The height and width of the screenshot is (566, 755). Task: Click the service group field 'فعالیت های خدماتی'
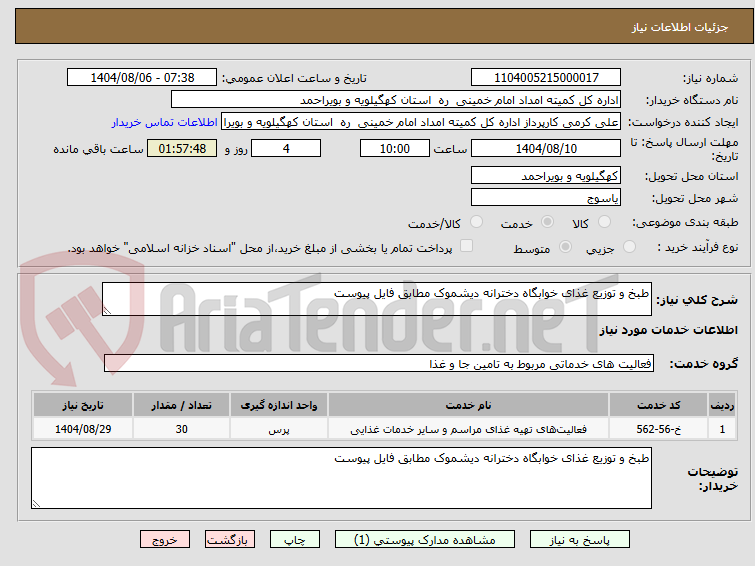pyautogui.click(x=379, y=364)
